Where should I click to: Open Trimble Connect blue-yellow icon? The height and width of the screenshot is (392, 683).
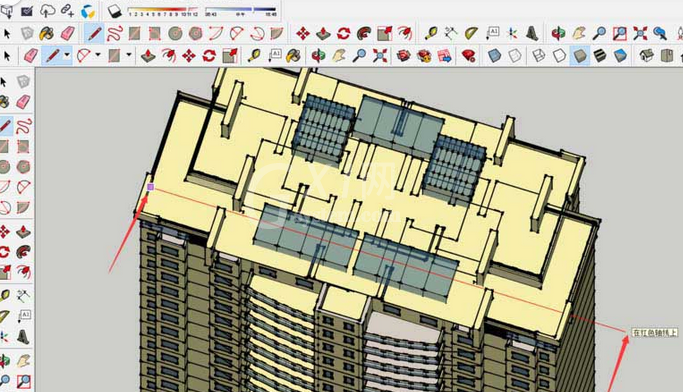point(88,11)
